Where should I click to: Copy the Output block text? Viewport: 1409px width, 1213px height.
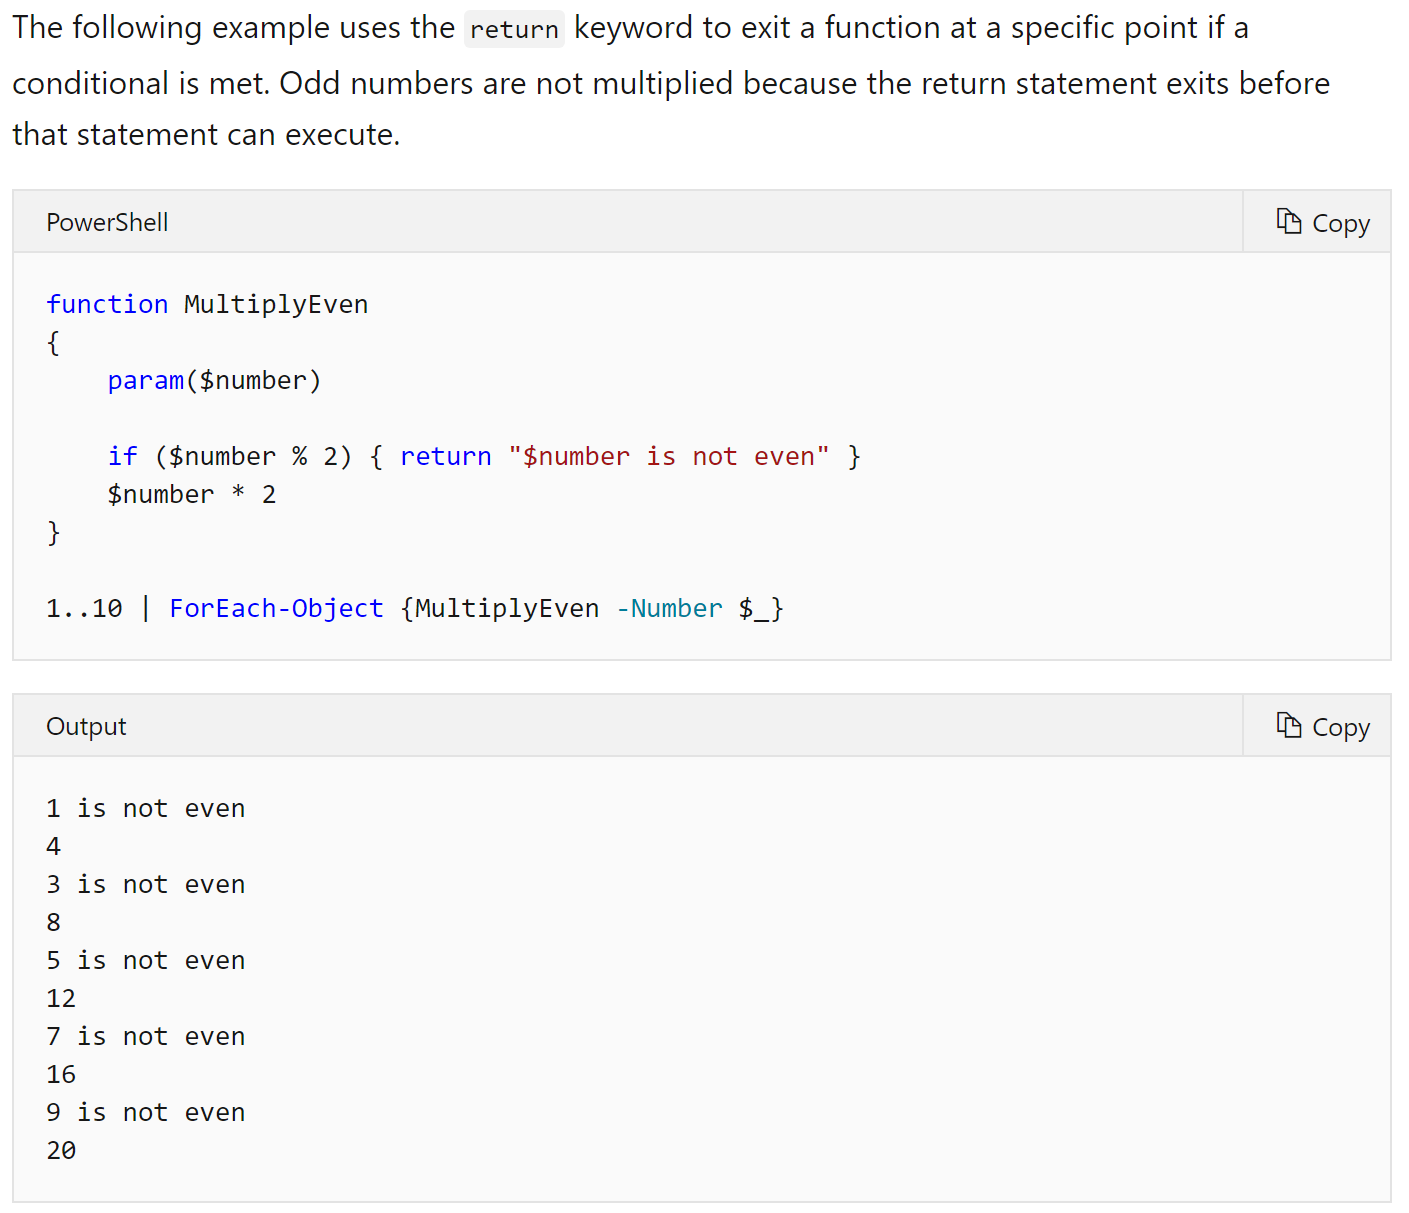pos(1322,726)
